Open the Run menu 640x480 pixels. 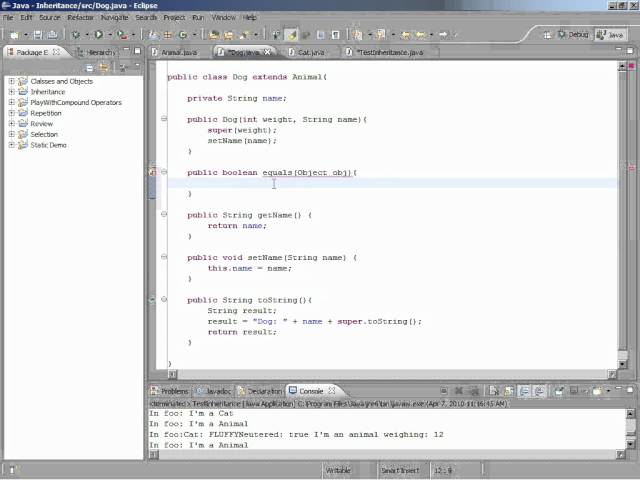(x=198, y=18)
